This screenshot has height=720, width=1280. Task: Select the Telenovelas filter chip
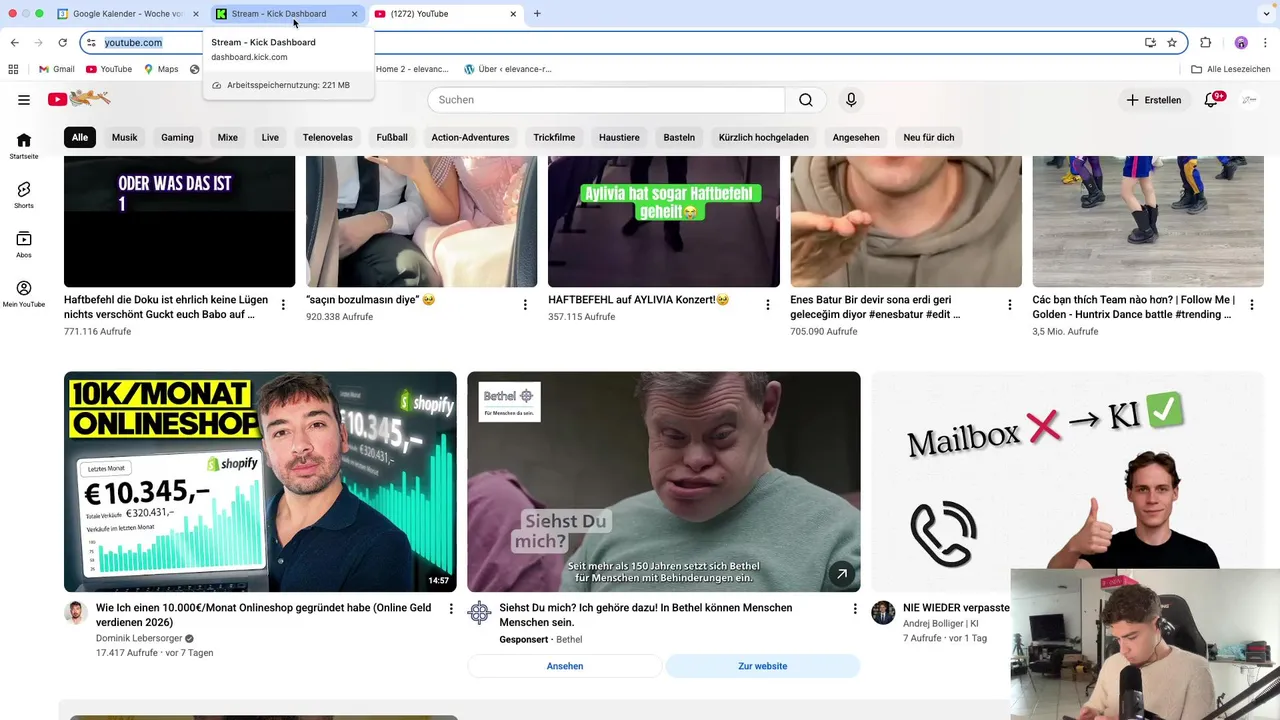(328, 137)
